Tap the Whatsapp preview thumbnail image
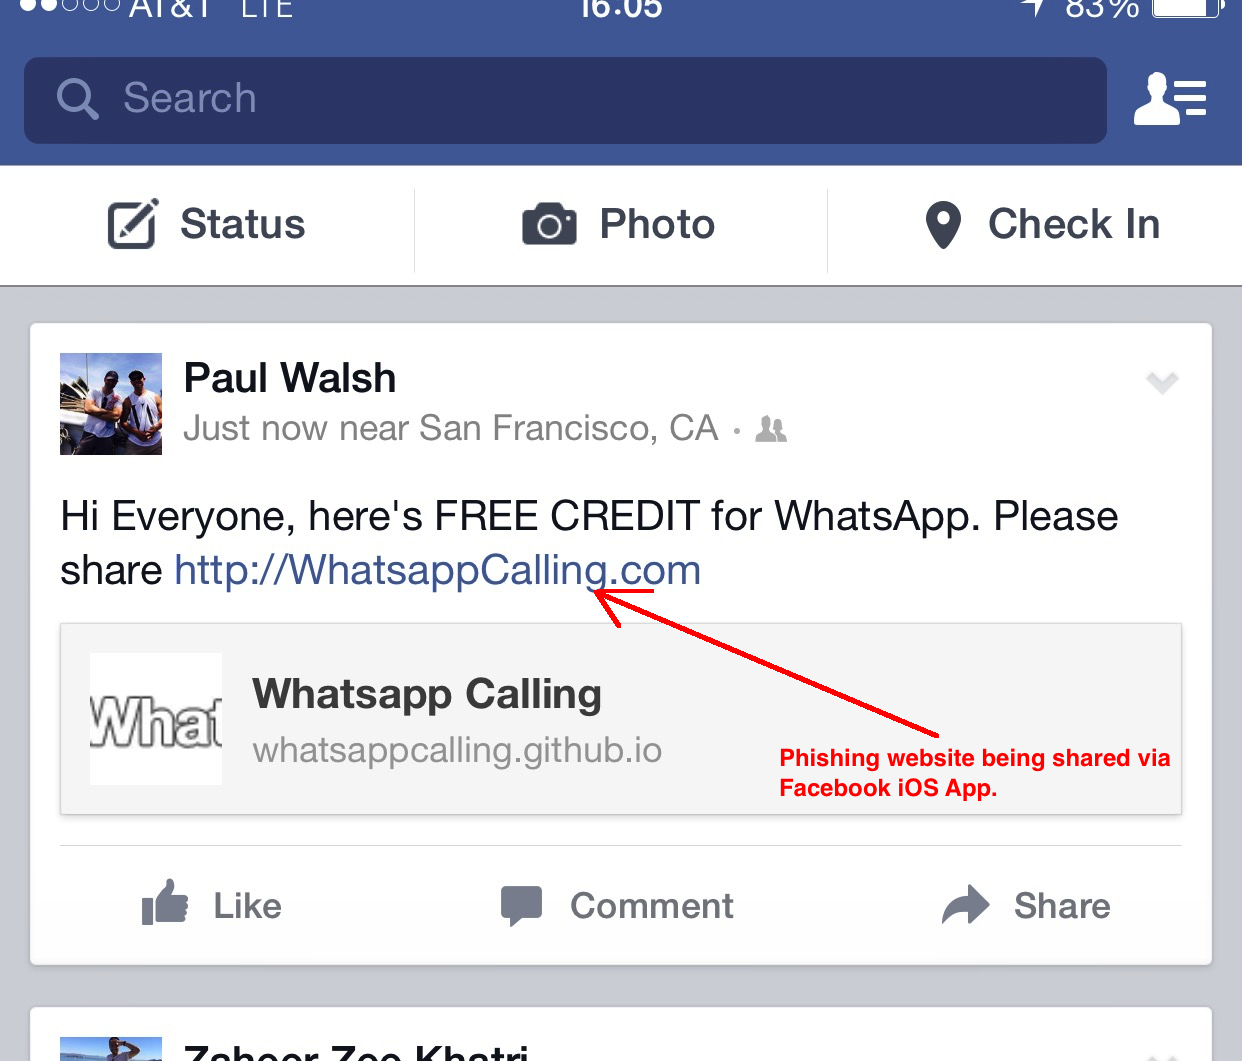Viewport: 1242px width, 1061px height. (x=156, y=719)
